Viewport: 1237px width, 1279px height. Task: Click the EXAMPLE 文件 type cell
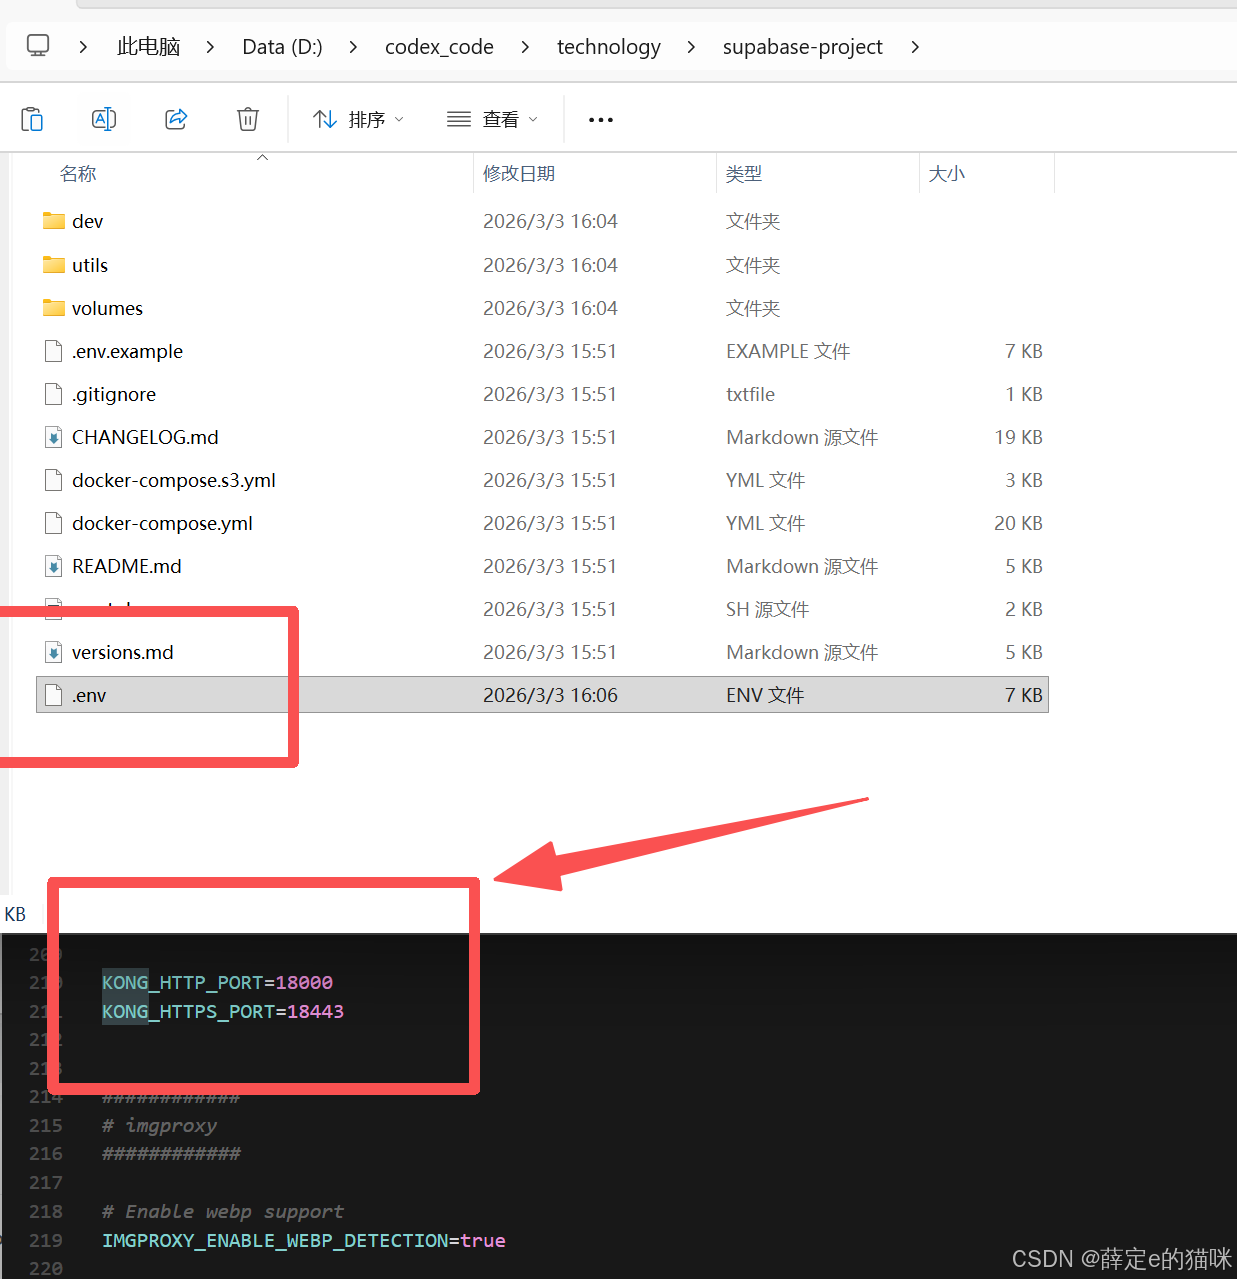pyautogui.click(x=788, y=351)
